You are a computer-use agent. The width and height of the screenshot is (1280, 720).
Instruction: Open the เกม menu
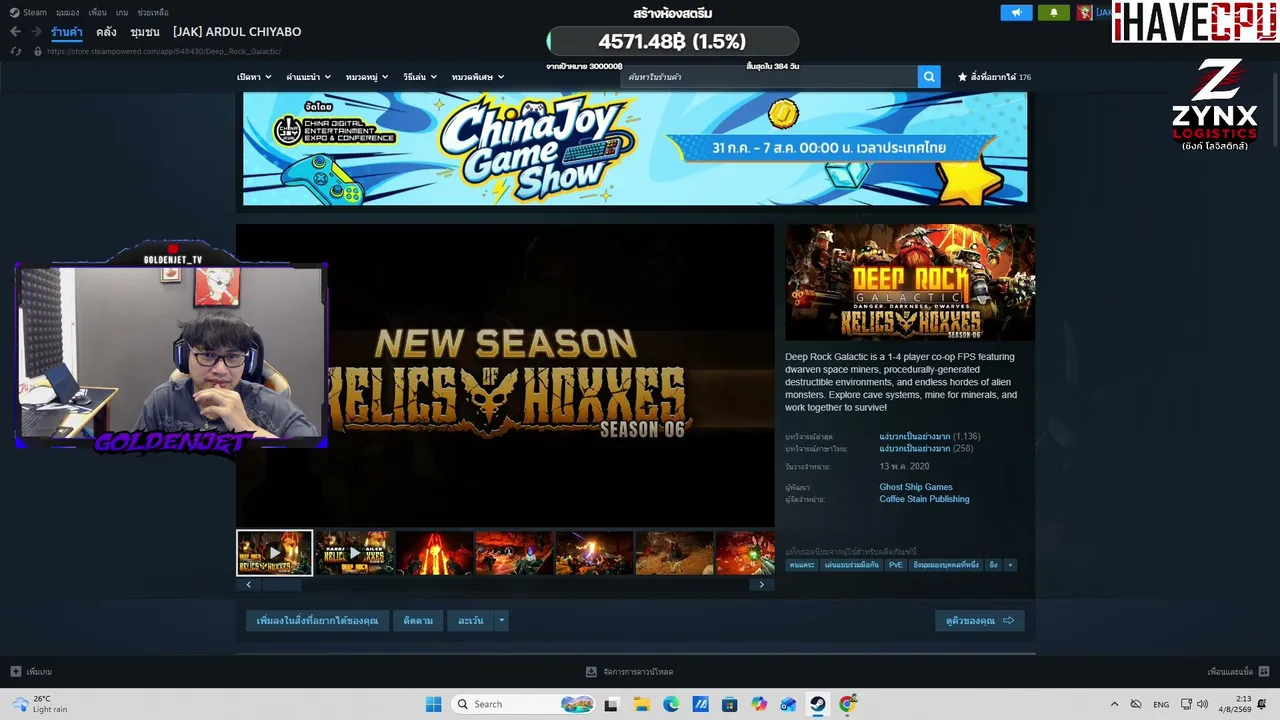click(122, 13)
